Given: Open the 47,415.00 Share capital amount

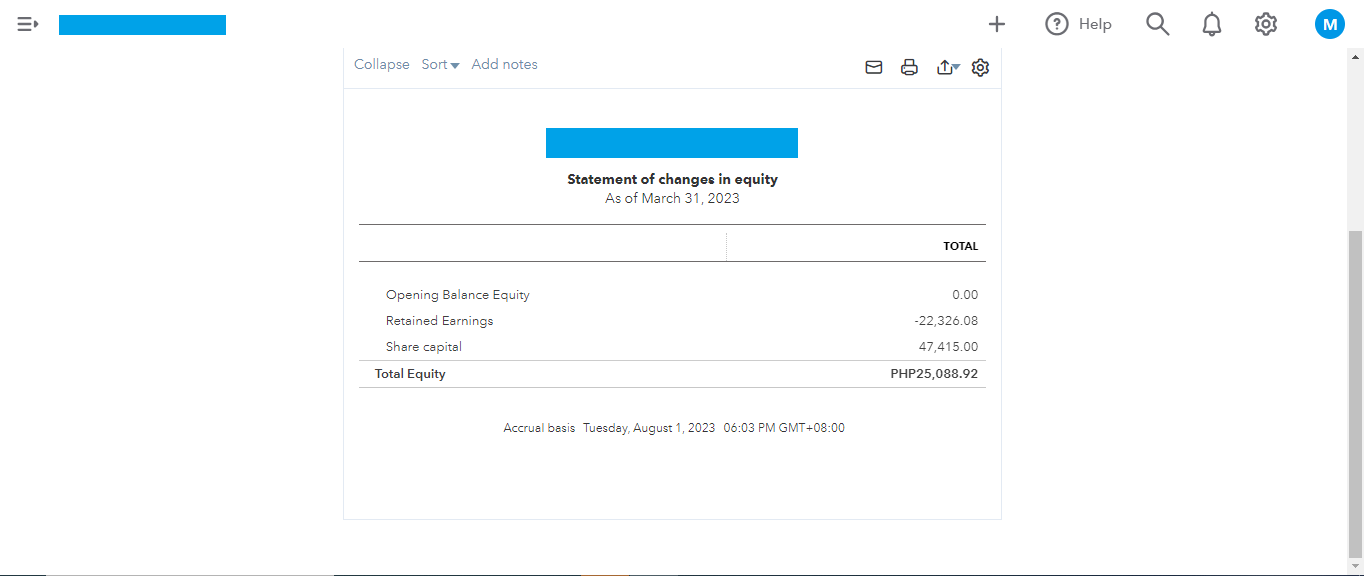Looking at the screenshot, I should click(949, 347).
